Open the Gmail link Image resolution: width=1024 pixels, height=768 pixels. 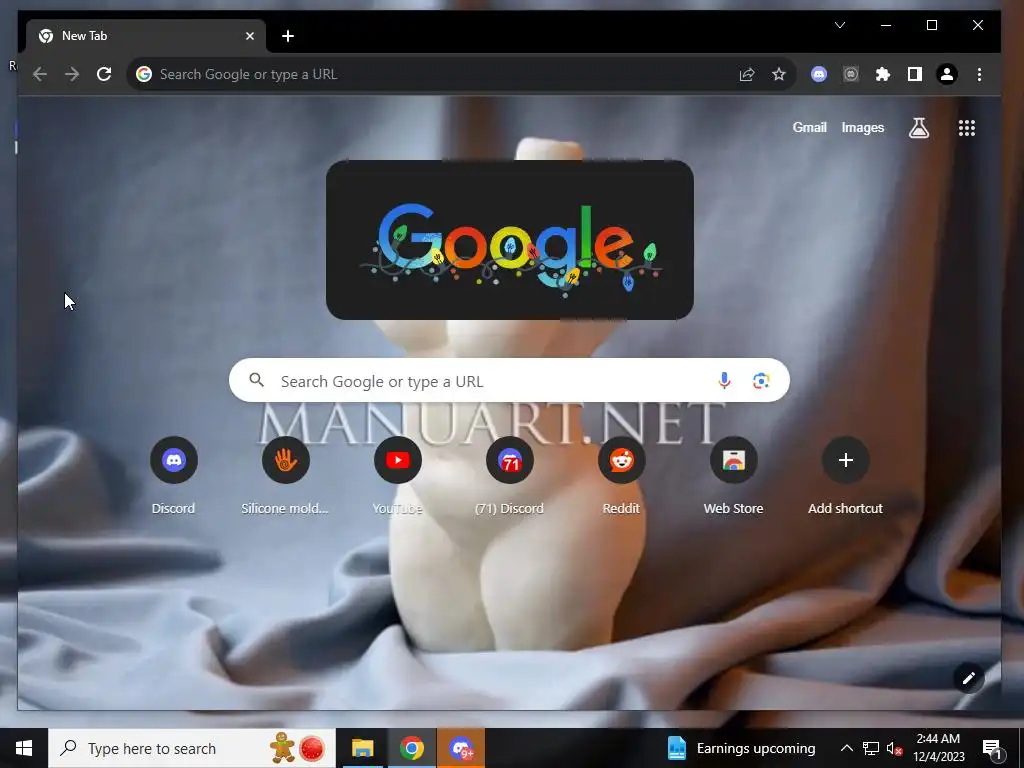click(x=809, y=127)
